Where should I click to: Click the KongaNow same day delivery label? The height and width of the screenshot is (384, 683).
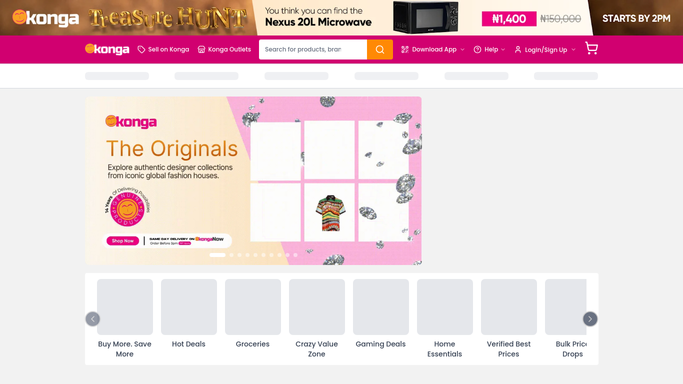[x=186, y=241]
